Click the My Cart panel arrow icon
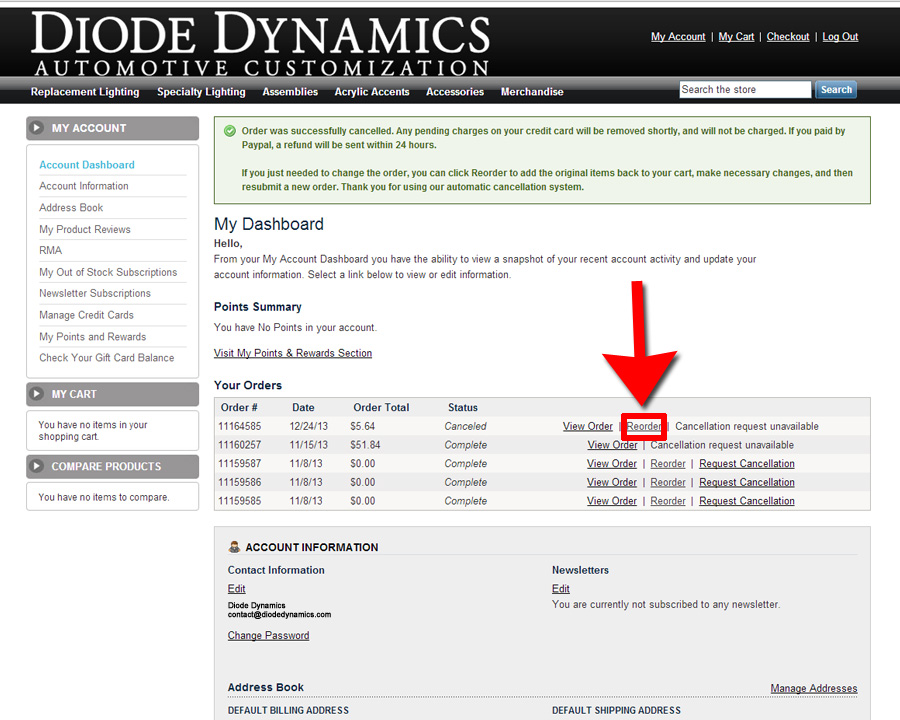Image resolution: width=900 pixels, height=720 pixels. coord(37,394)
